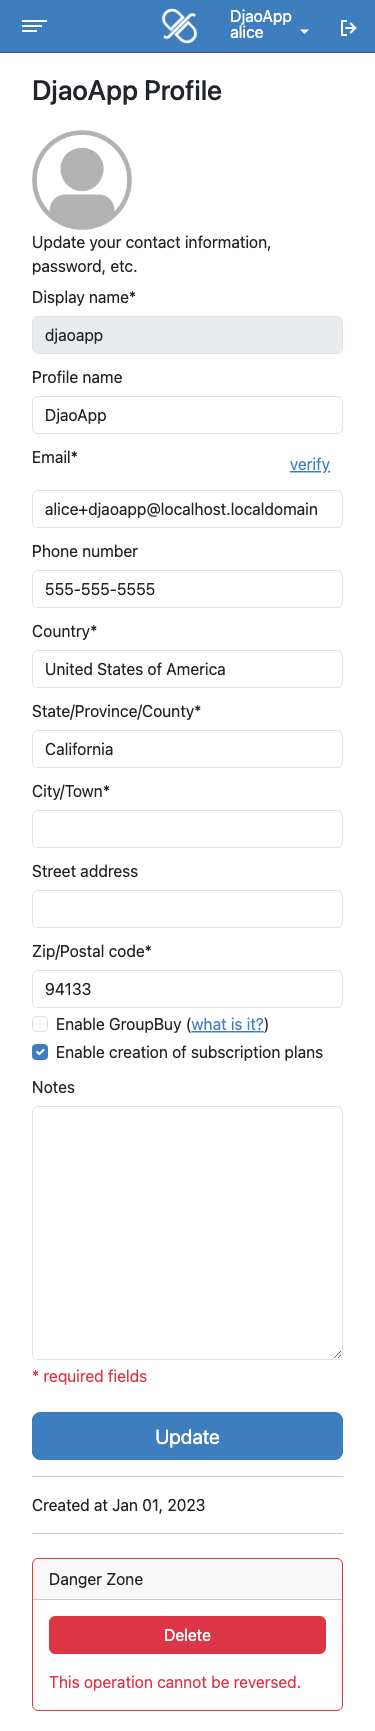375x1731 pixels.
Task: Focus the Profile name field
Action: (x=187, y=415)
